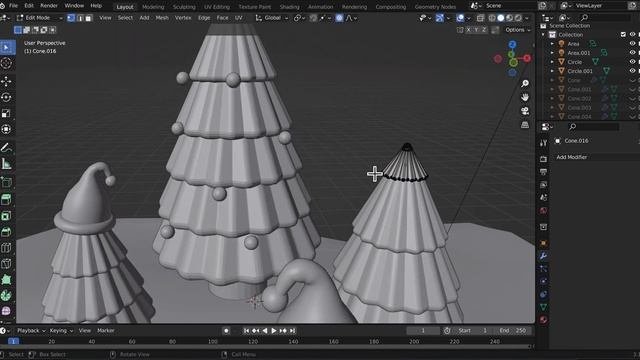
Task: Open the File menu
Action: [13, 6]
